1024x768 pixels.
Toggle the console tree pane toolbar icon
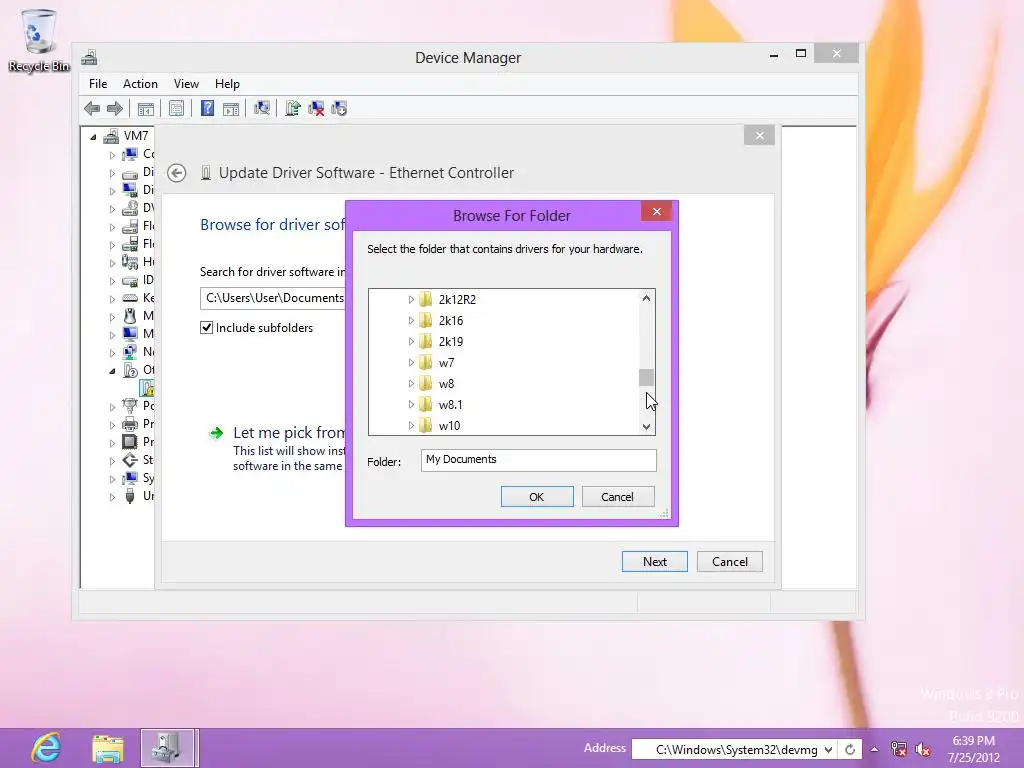[x=146, y=108]
